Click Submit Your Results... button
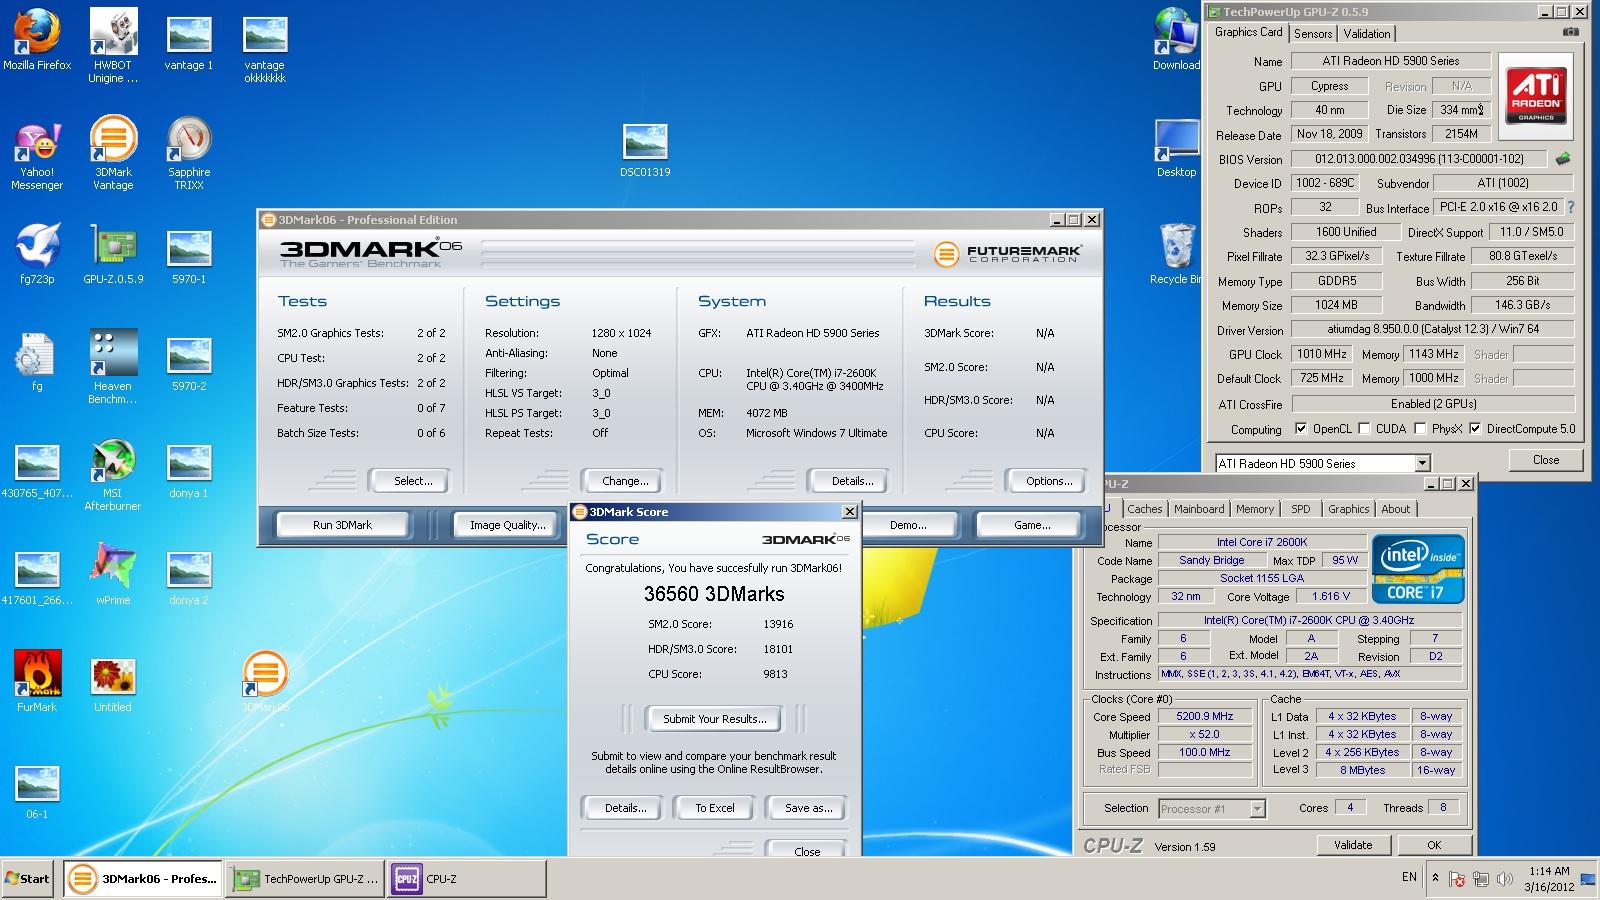Screen dimensions: 1600x900 pyautogui.click(x=714, y=719)
